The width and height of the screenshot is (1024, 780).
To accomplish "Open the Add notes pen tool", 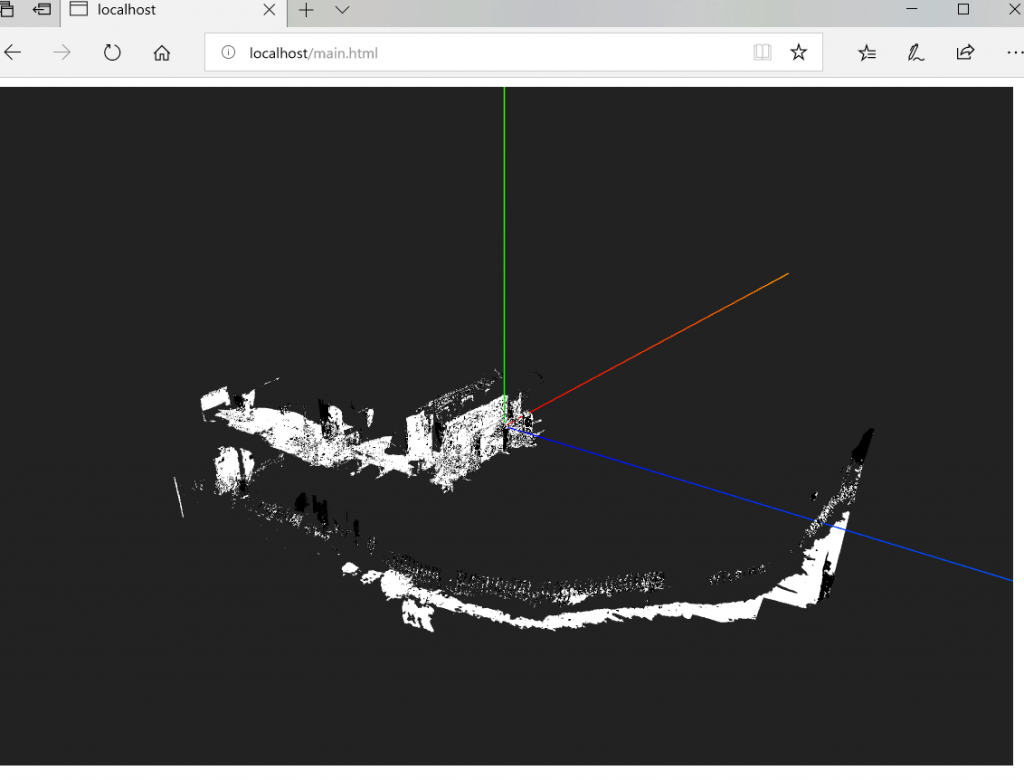I will pos(915,53).
